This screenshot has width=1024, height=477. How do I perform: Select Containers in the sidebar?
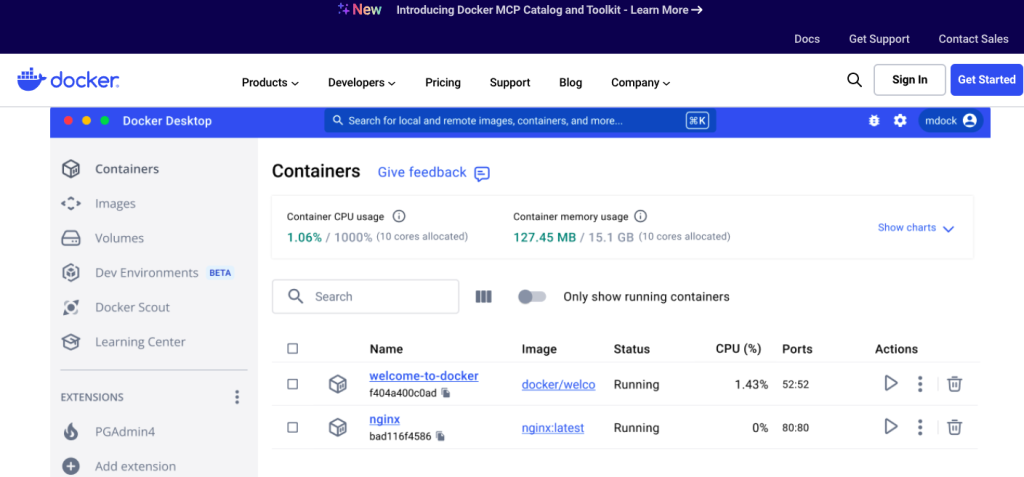(x=127, y=169)
